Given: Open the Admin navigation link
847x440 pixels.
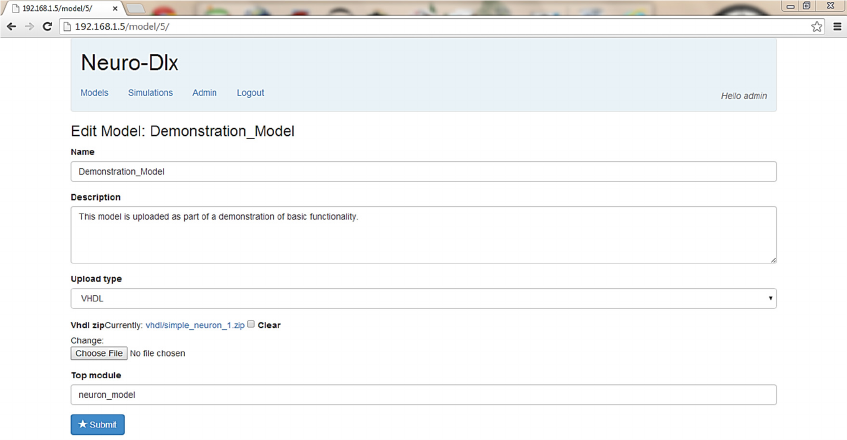Looking at the screenshot, I should [x=204, y=93].
